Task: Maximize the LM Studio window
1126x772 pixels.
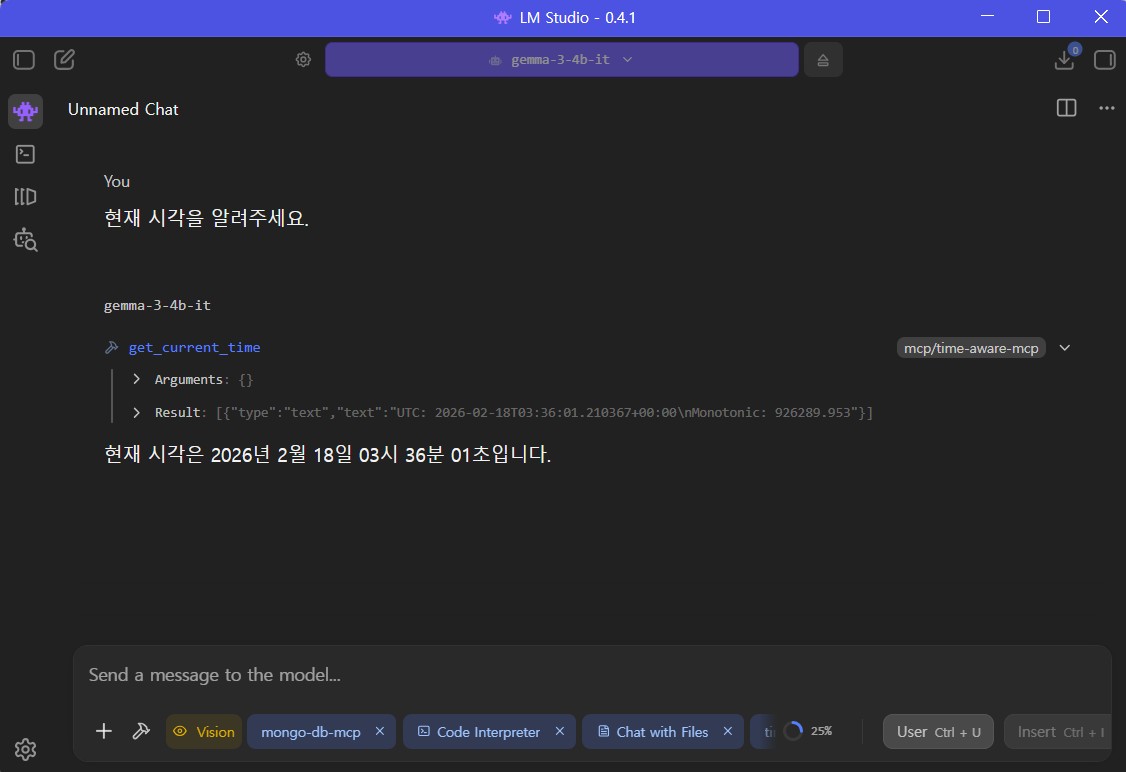Action: coord(1043,17)
